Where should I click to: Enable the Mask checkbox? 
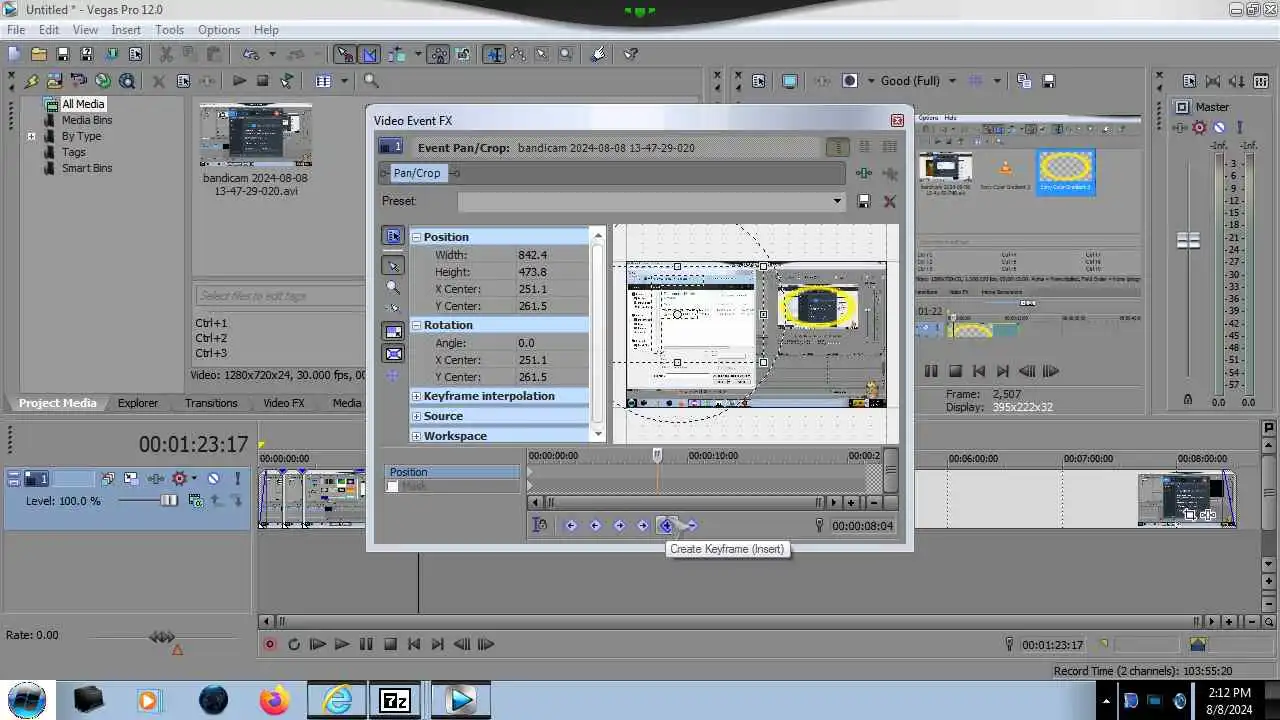tap(393, 487)
